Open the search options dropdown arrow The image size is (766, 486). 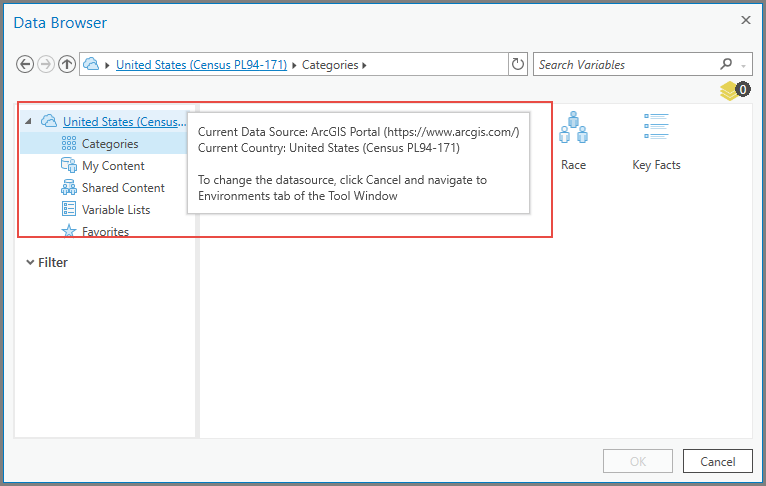click(744, 66)
